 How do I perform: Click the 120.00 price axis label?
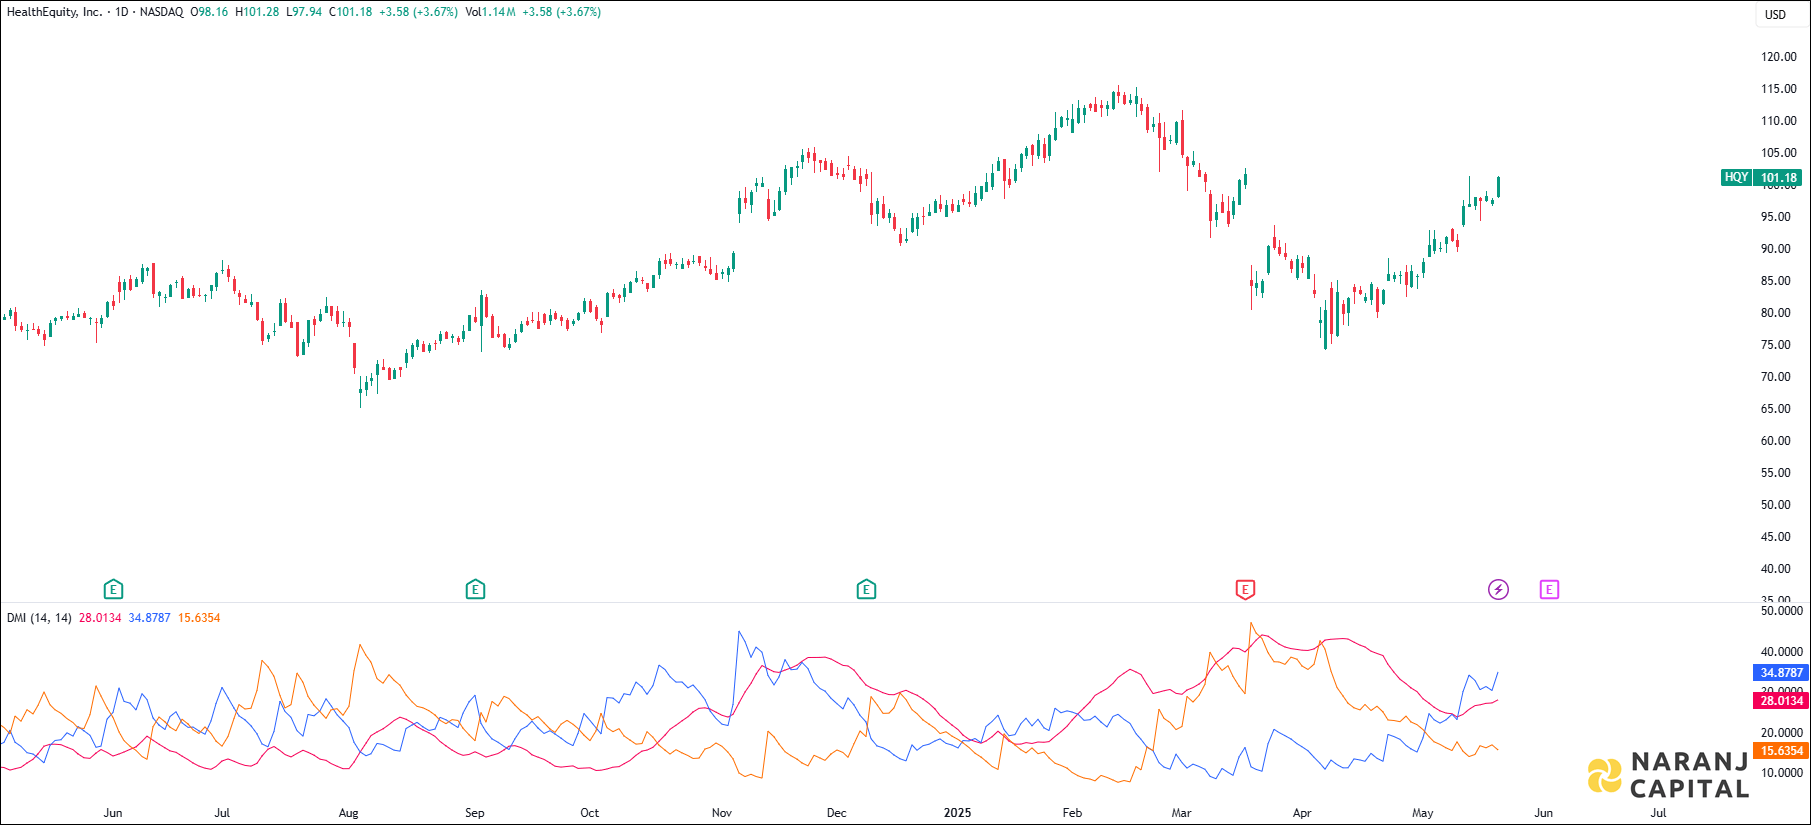pos(1779,57)
